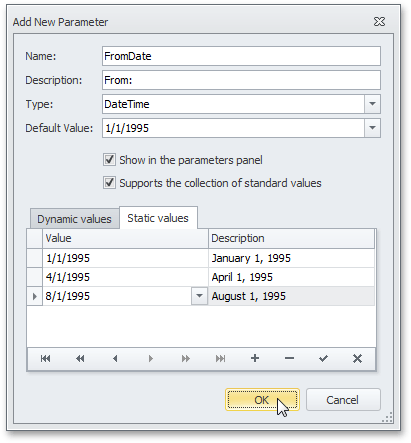Go to first record in navigator
This screenshot has height=443, width=411.
coord(45,359)
